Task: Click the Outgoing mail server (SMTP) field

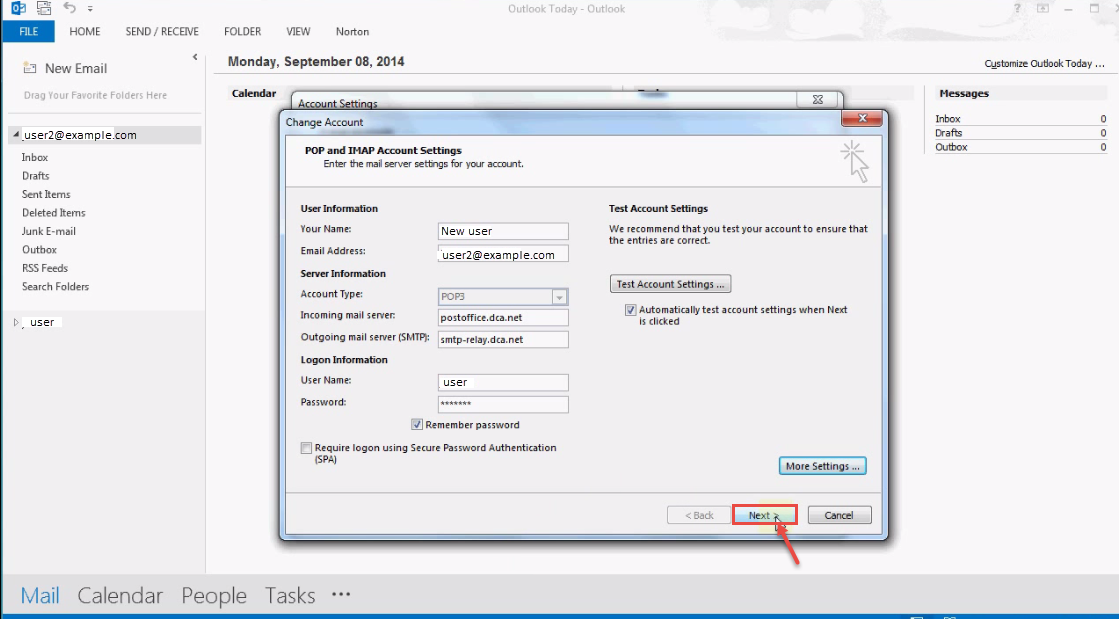Action: (503, 339)
